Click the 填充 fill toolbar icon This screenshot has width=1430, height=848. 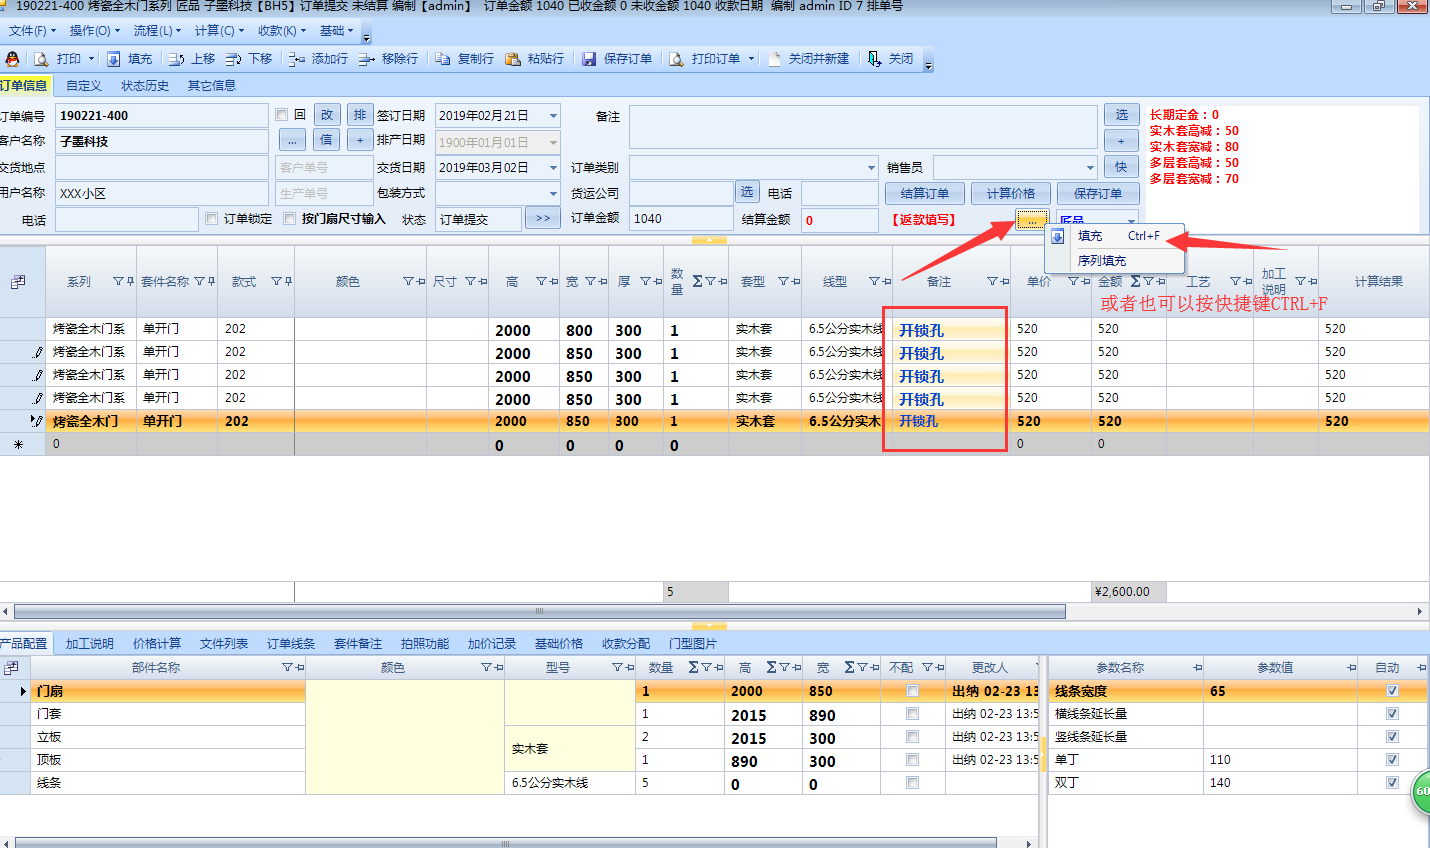pyautogui.click(x=114, y=59)
